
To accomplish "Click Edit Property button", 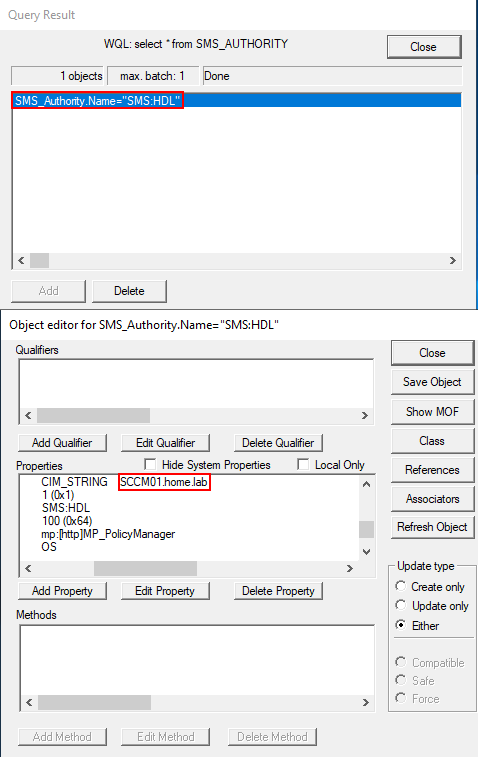I will [x=165, y=591].
